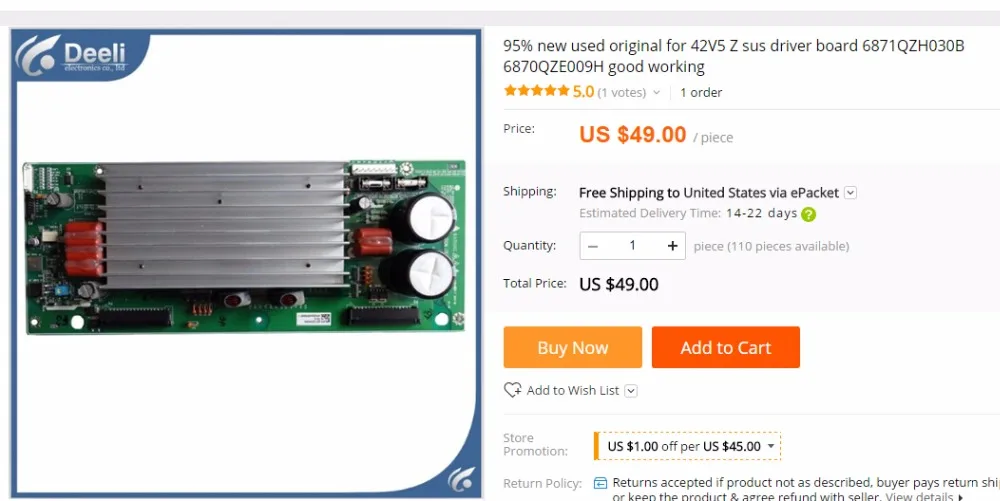The width and height of the screenshot is (1000, 501).
Task: Click the Add to Wish List link
Action: [x=573, y=390]
